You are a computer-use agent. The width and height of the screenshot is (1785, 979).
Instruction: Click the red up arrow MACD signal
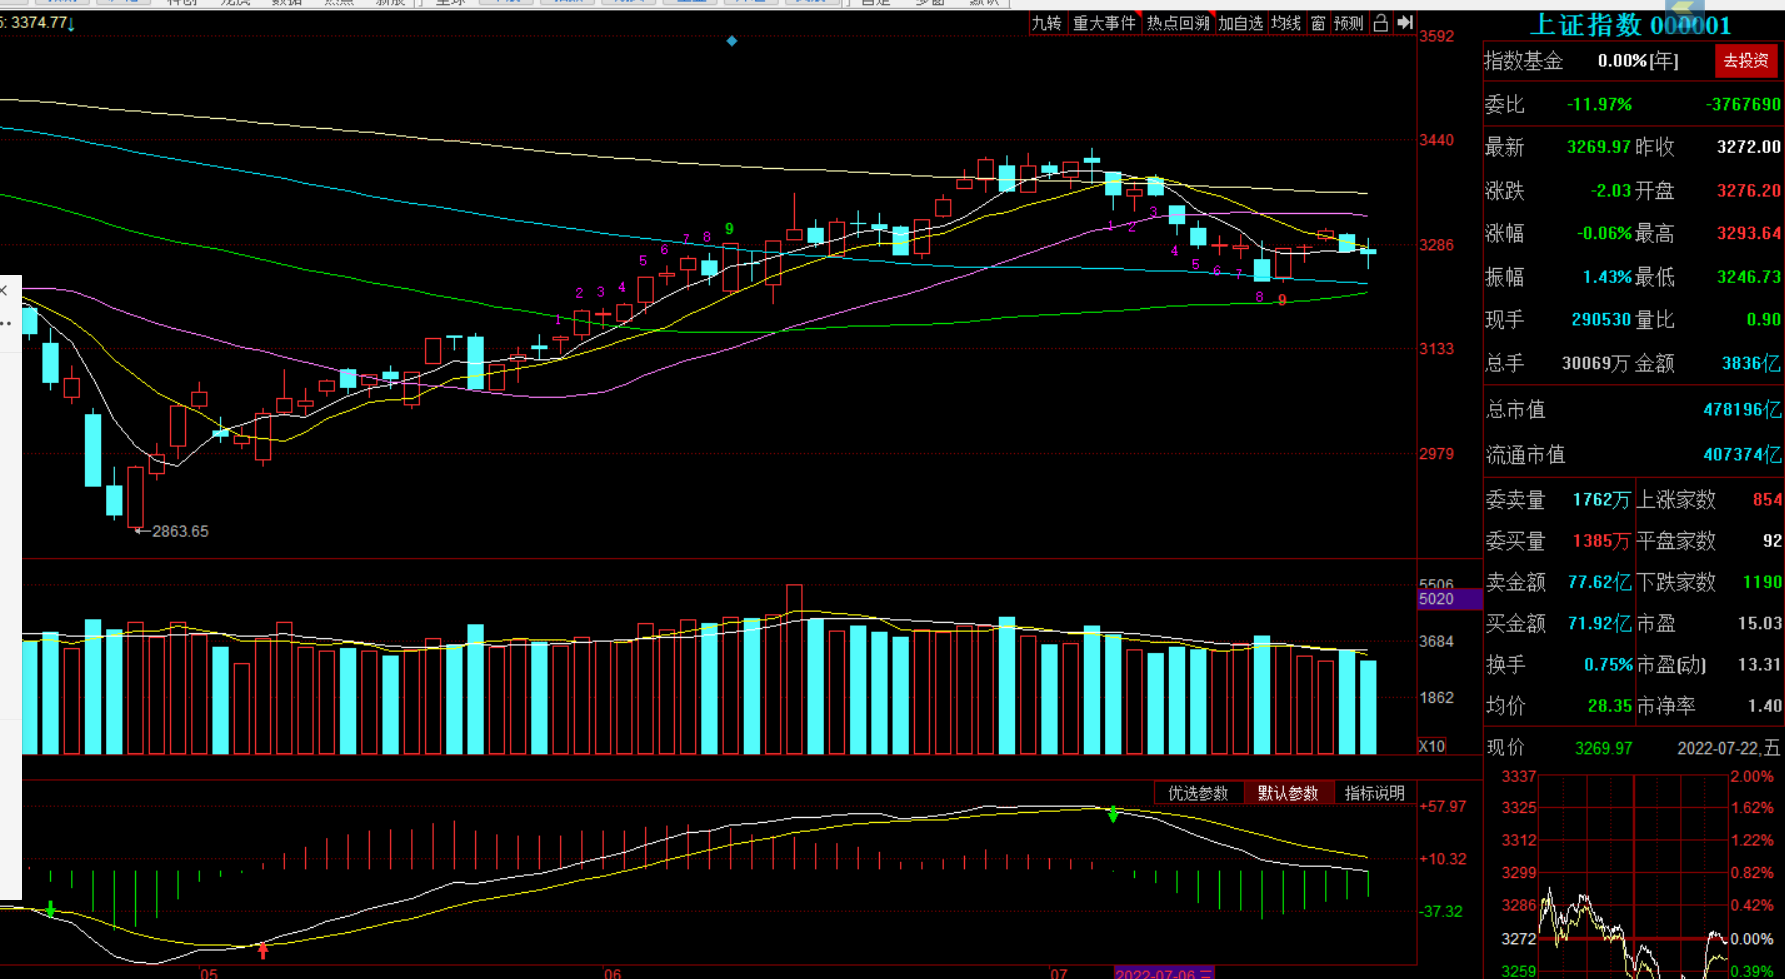263,950
